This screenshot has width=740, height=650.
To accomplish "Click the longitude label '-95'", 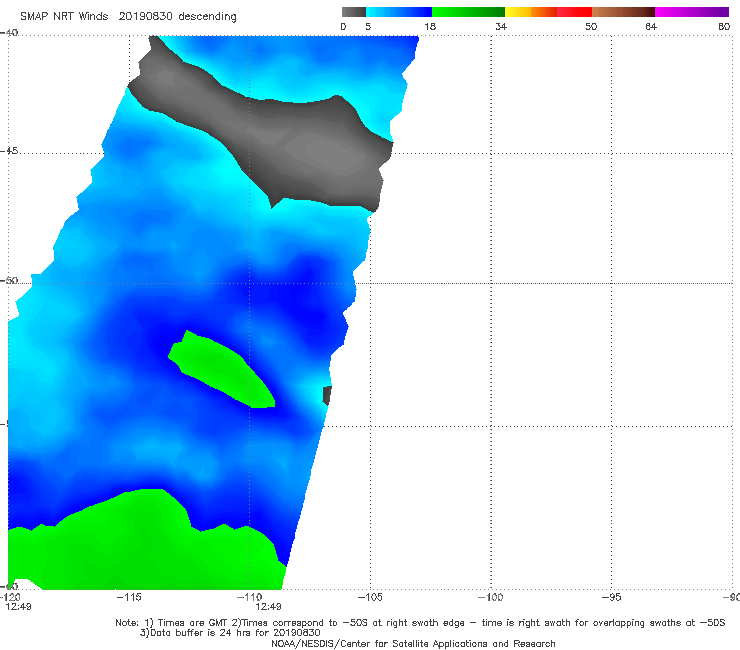I will tap(611, 597).
